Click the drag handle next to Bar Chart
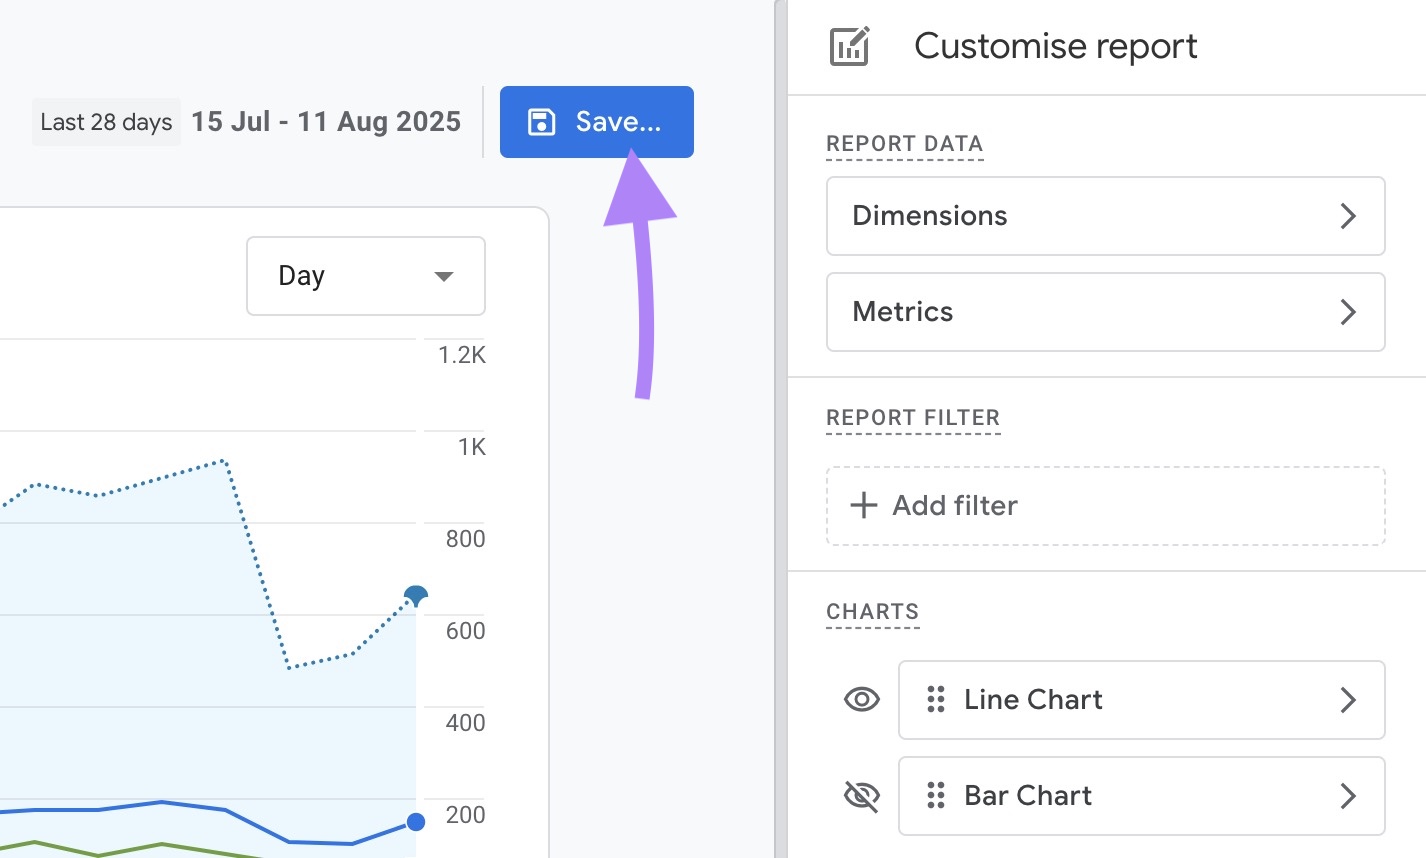 point(936,796)
